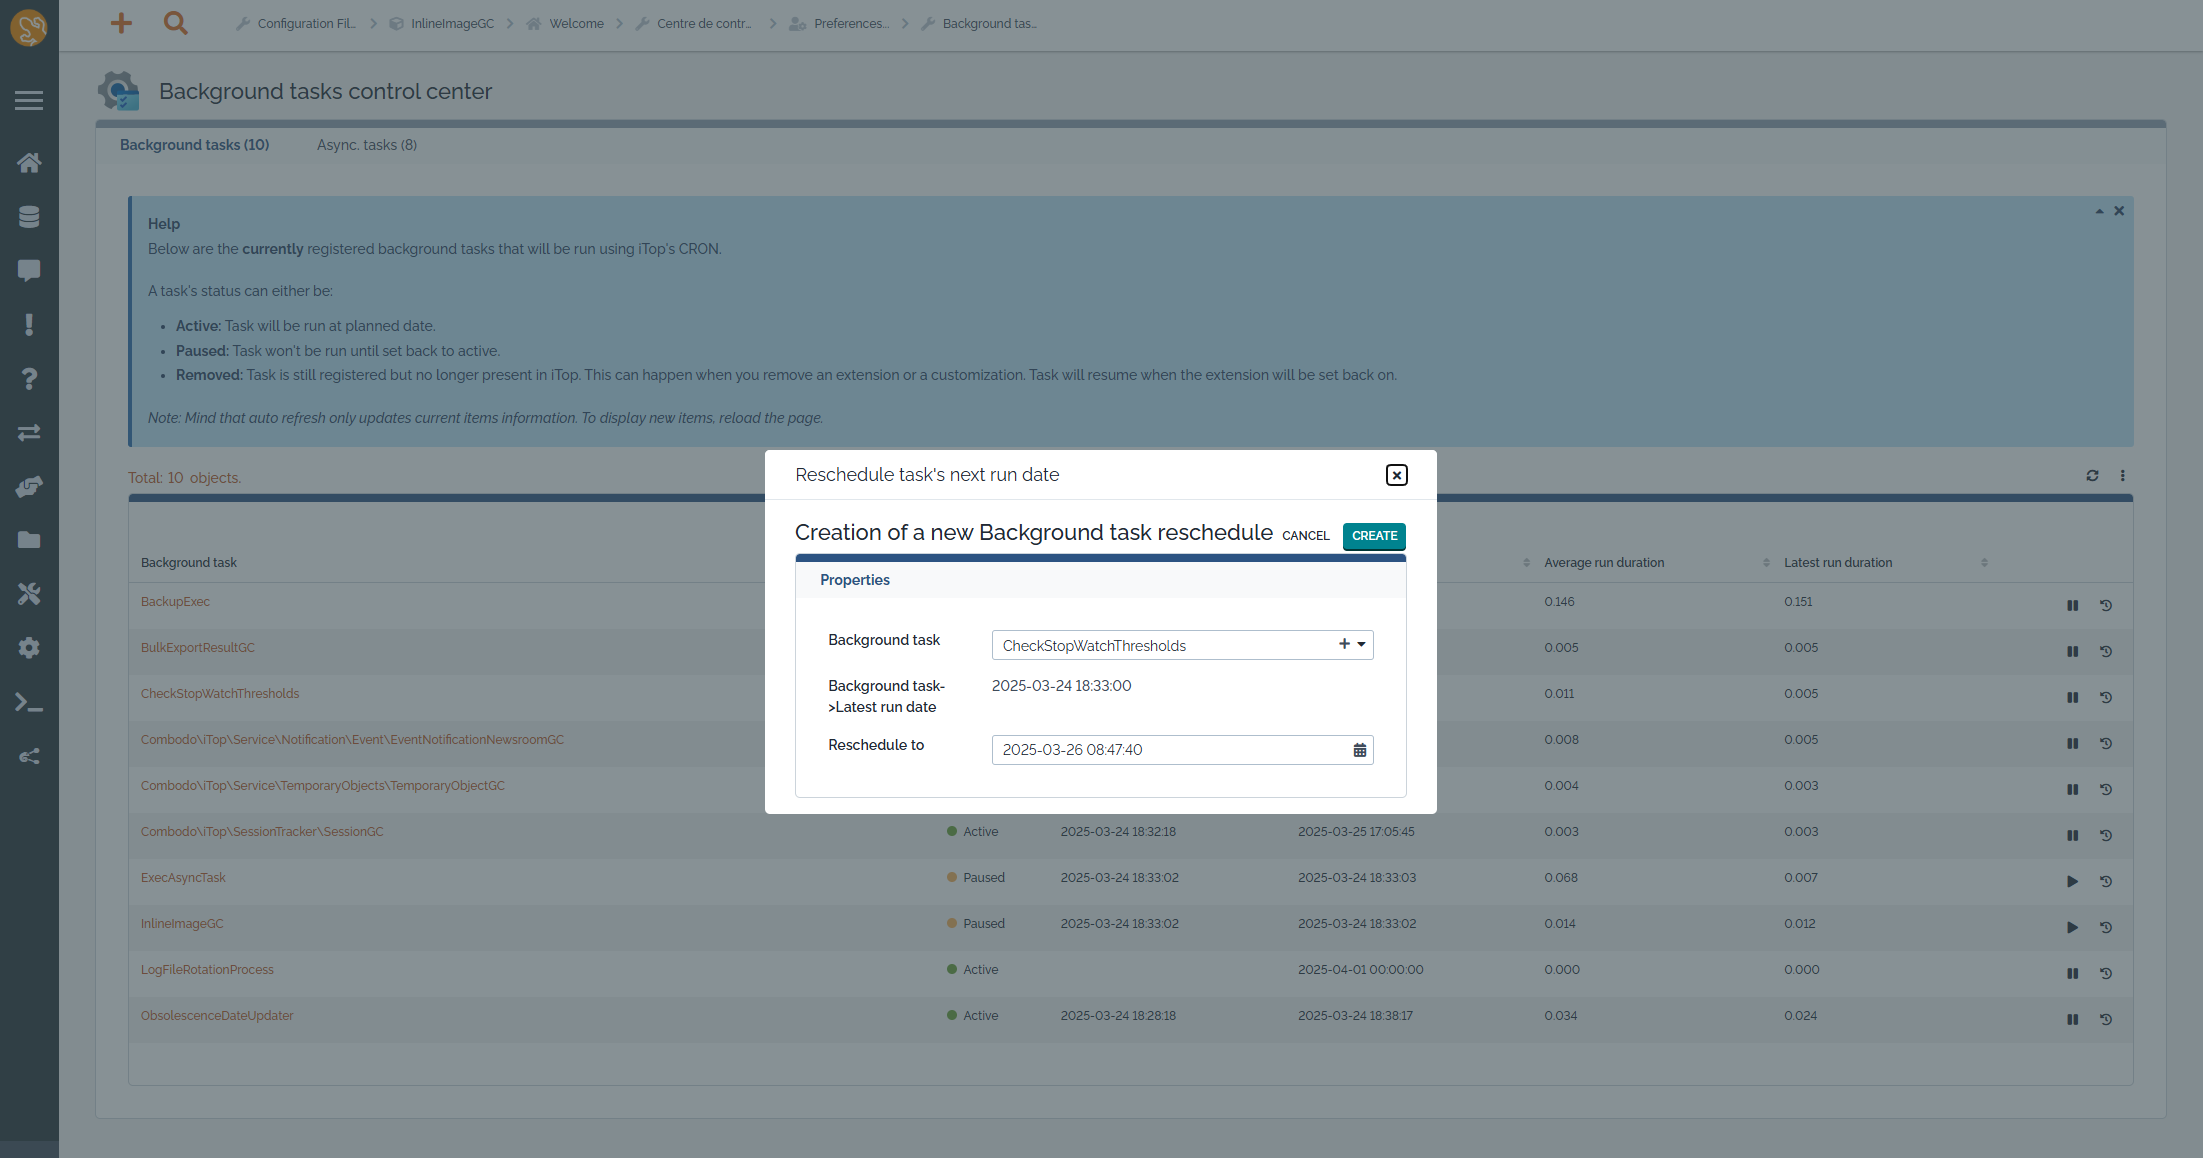The width and height of the screenshot is (2203, 1158).
Task: Sort by Average run duration column
Action: (1604, 563)
